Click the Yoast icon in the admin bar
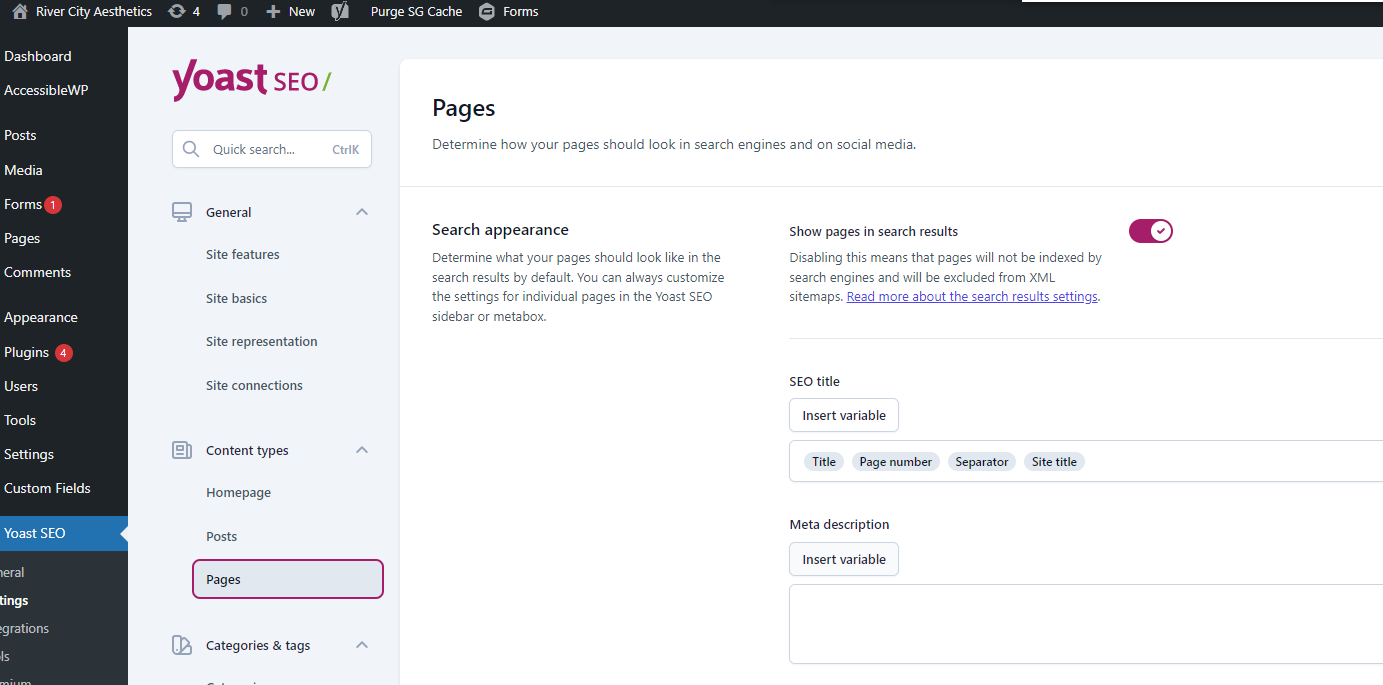 pyautogui.click(x=341, y=12)
